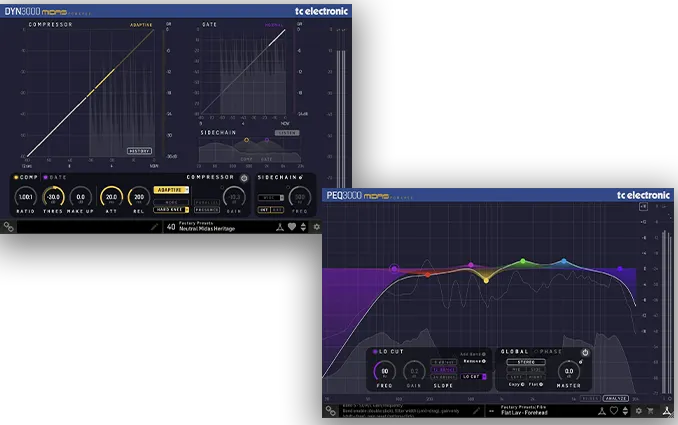Step through DYN3000 presets with arrows
Image resolution: width=678 pixels, height=425 pixels.
pos(303,227)
